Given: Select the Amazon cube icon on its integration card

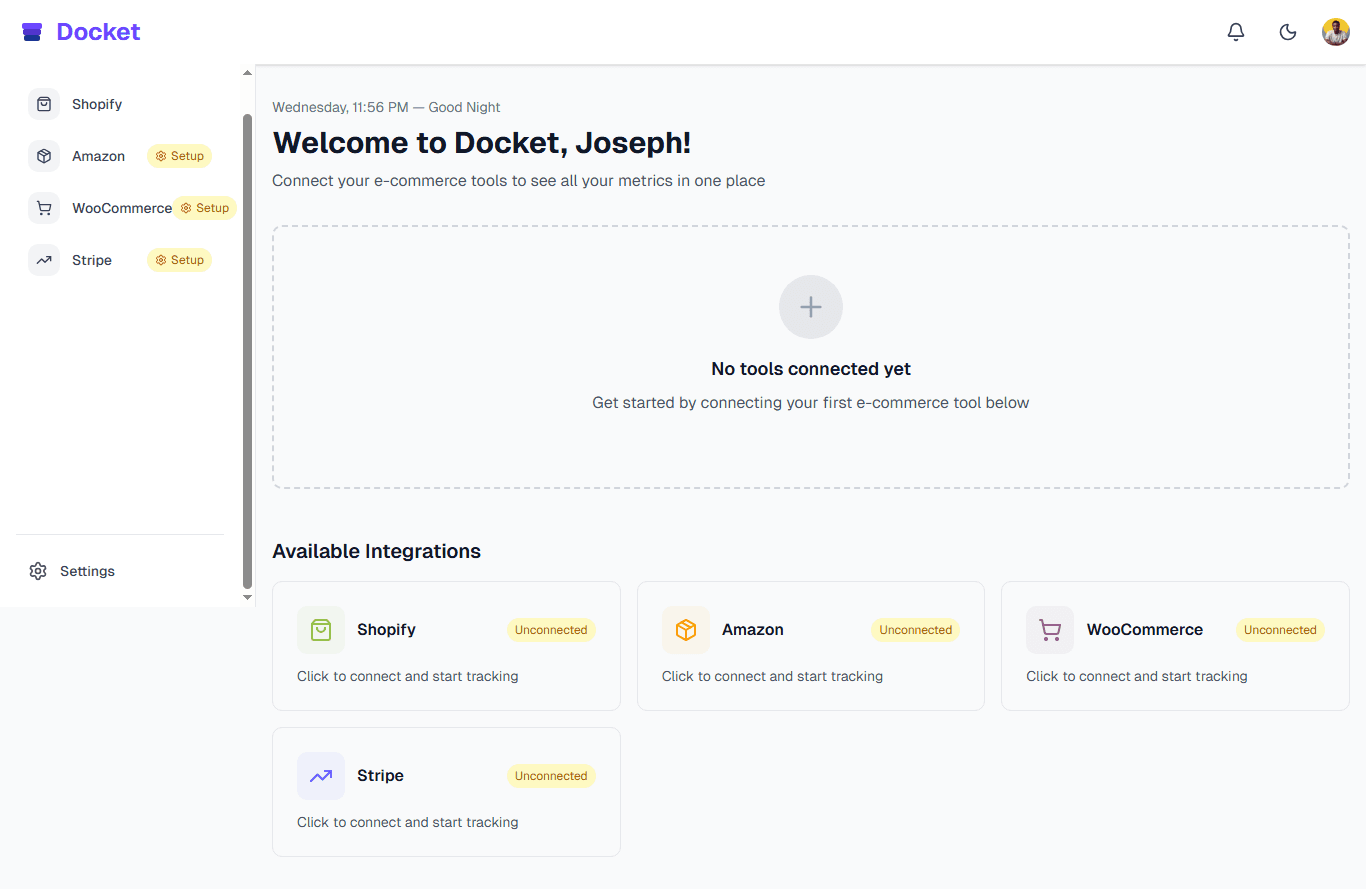Looking at the screenshot, I should point(686,630).
